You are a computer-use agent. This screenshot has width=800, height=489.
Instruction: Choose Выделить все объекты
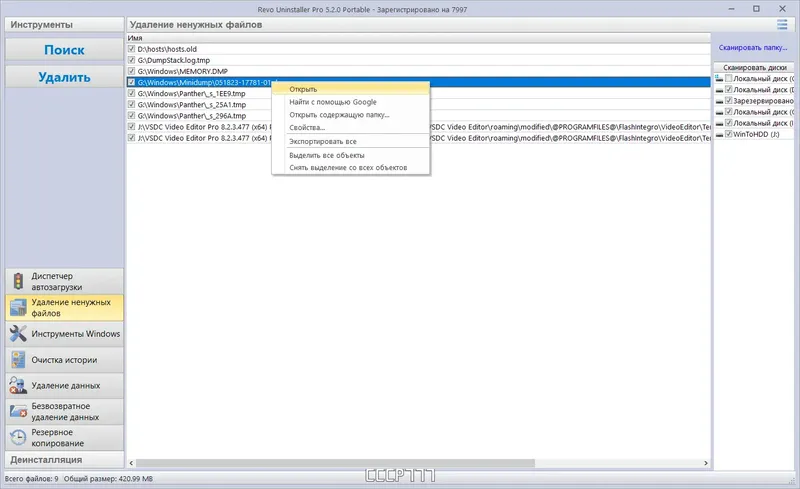coord(351,155)
